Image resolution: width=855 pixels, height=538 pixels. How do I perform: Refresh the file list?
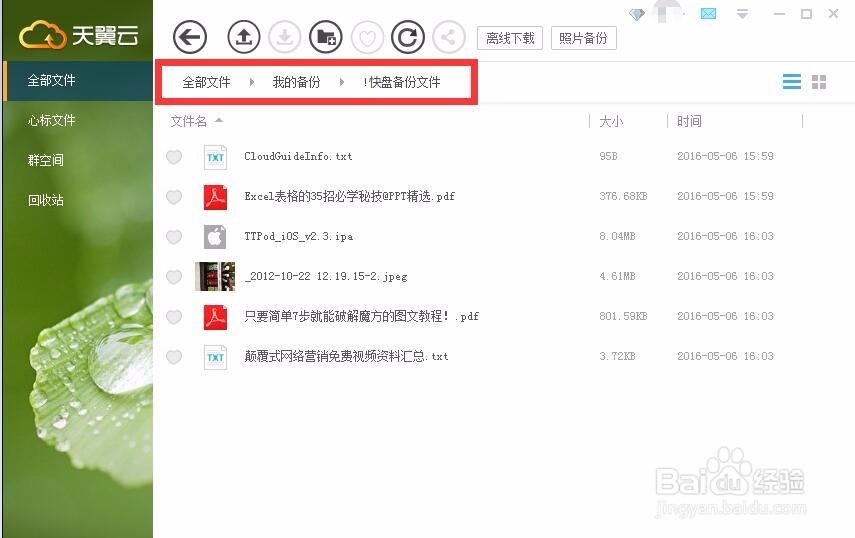[x=407, y=37]
